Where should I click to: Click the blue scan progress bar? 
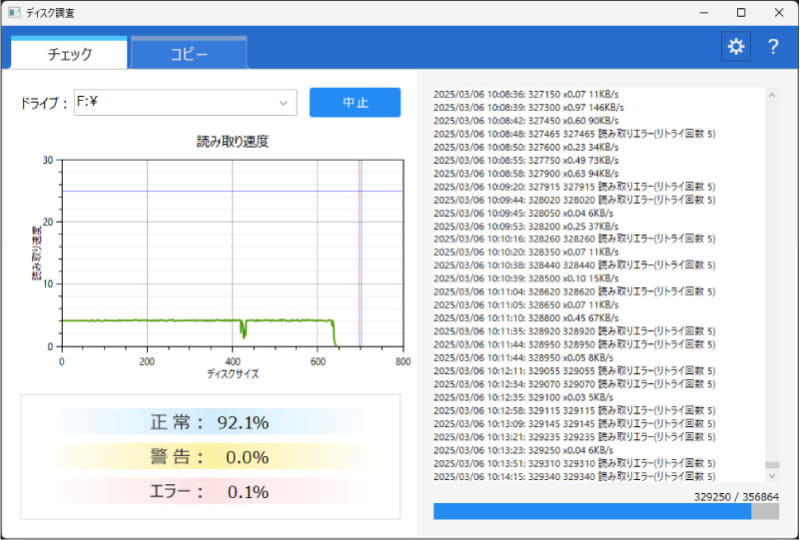click(x=592, y=511)
